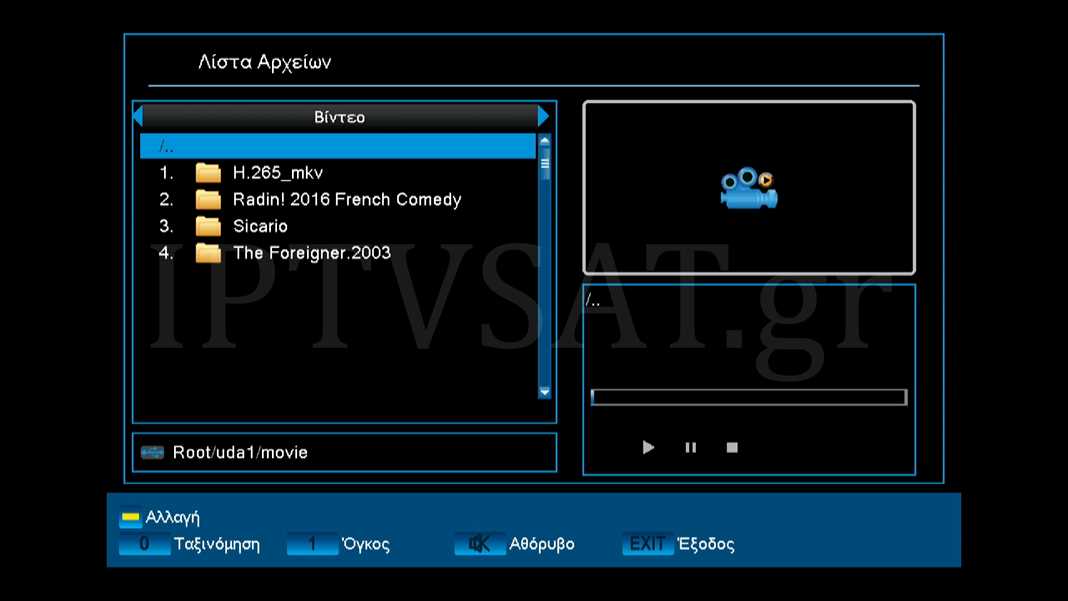Switch category with left arrow beside Βίντεο
Viewport: 1068px width, 601px height.
click(138, 117)
